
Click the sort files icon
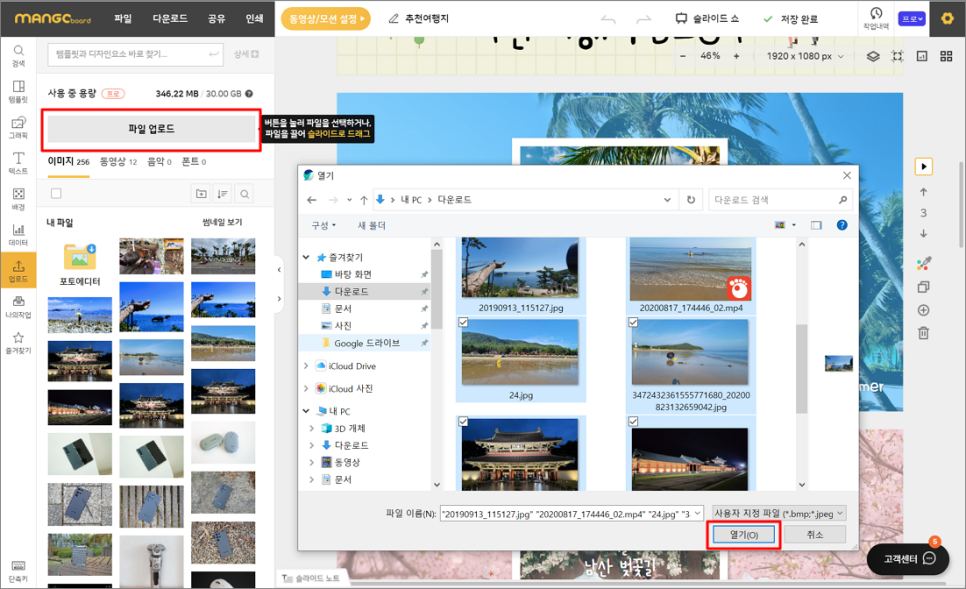222,194
